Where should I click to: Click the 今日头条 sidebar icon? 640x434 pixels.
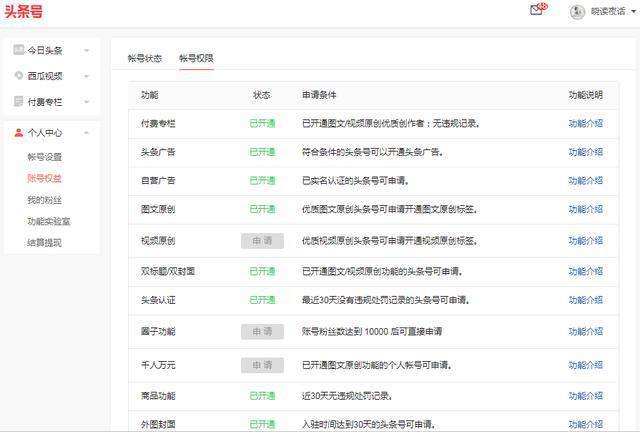point(18,50)
